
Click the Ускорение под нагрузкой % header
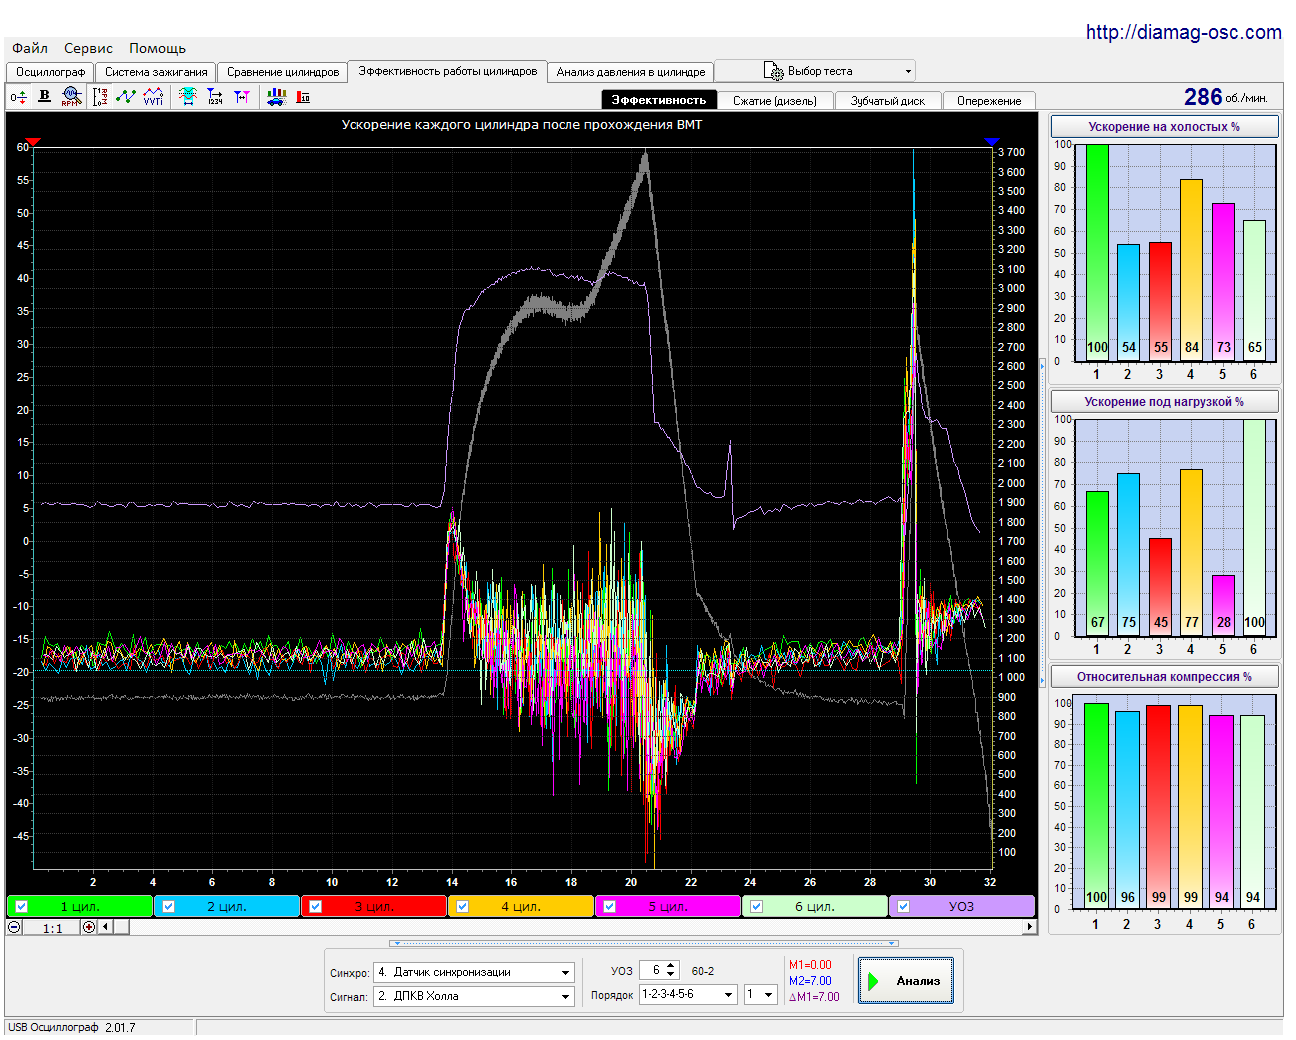coord(1164,402)
